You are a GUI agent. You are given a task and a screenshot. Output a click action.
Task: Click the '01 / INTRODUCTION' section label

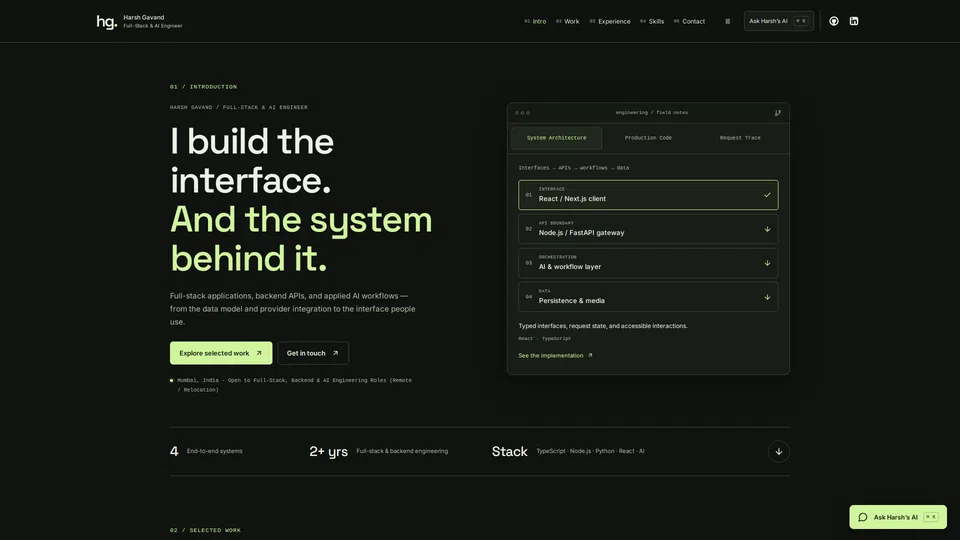[203, 87]
